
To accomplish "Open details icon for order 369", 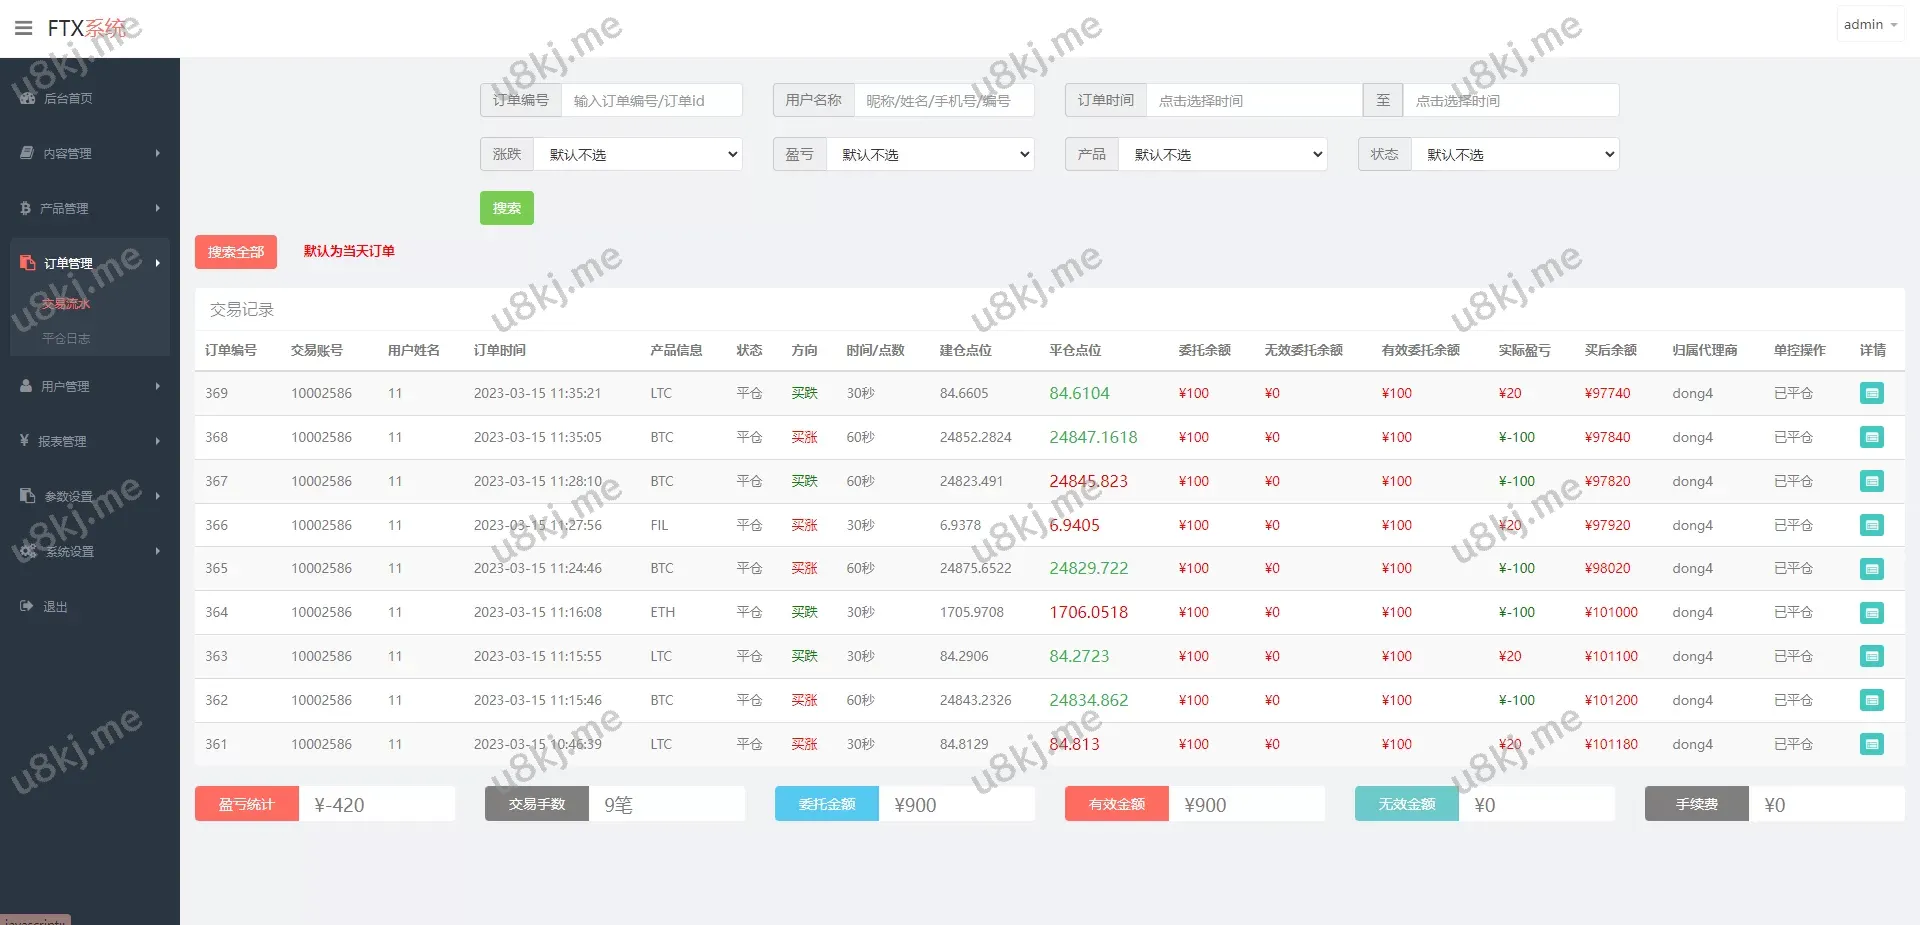I will (1871, 394).
